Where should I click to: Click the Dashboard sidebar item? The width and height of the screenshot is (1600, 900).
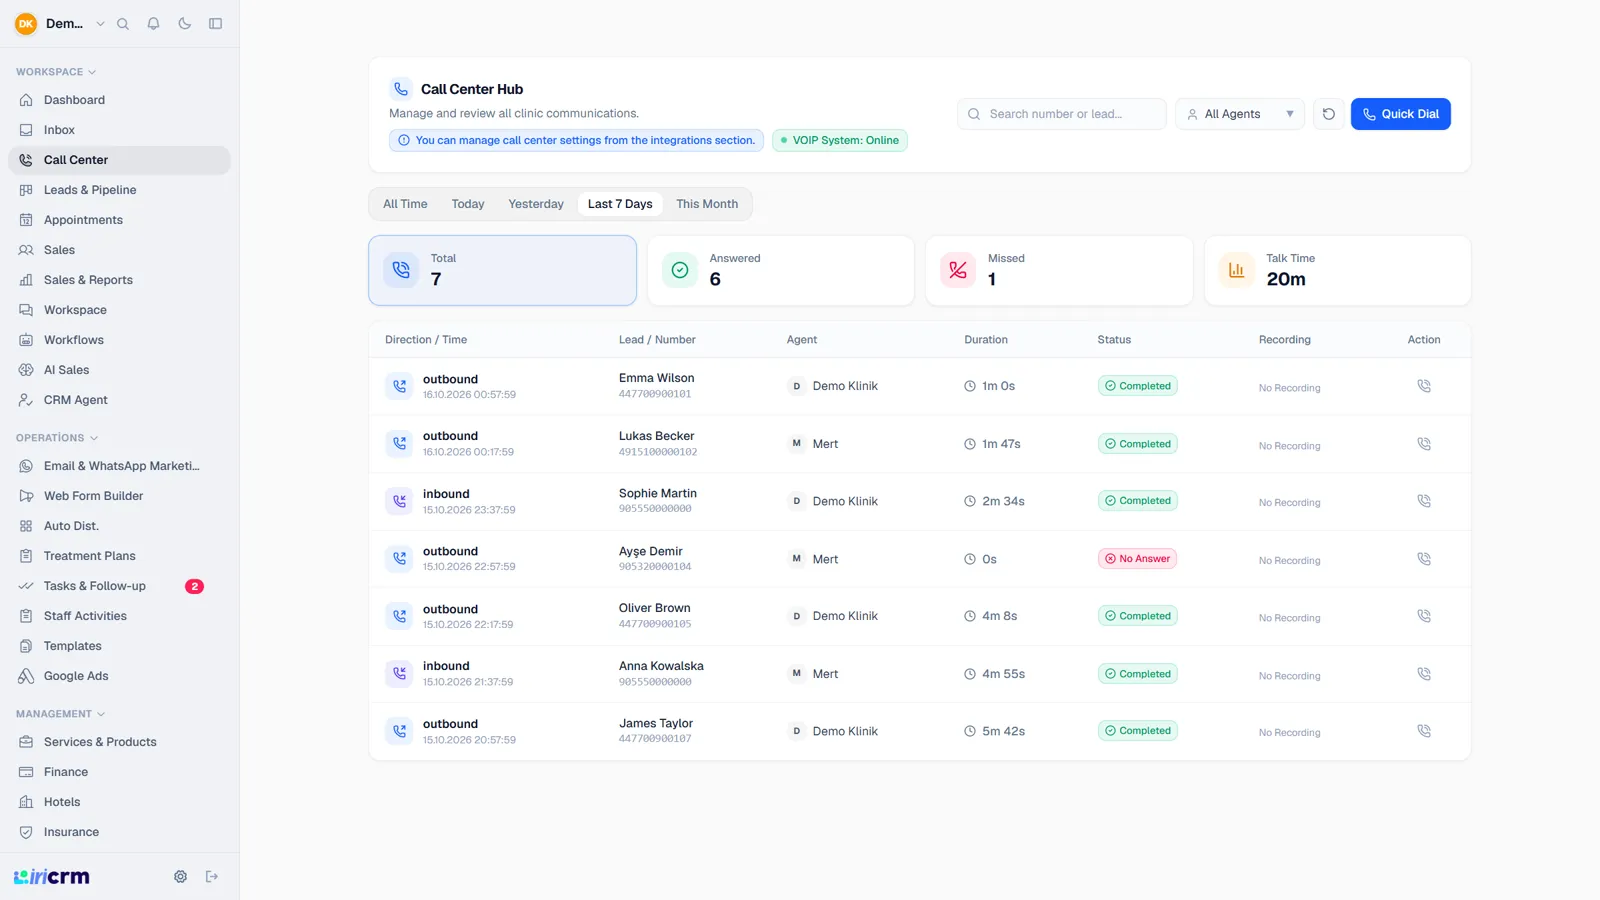[119, 100]
